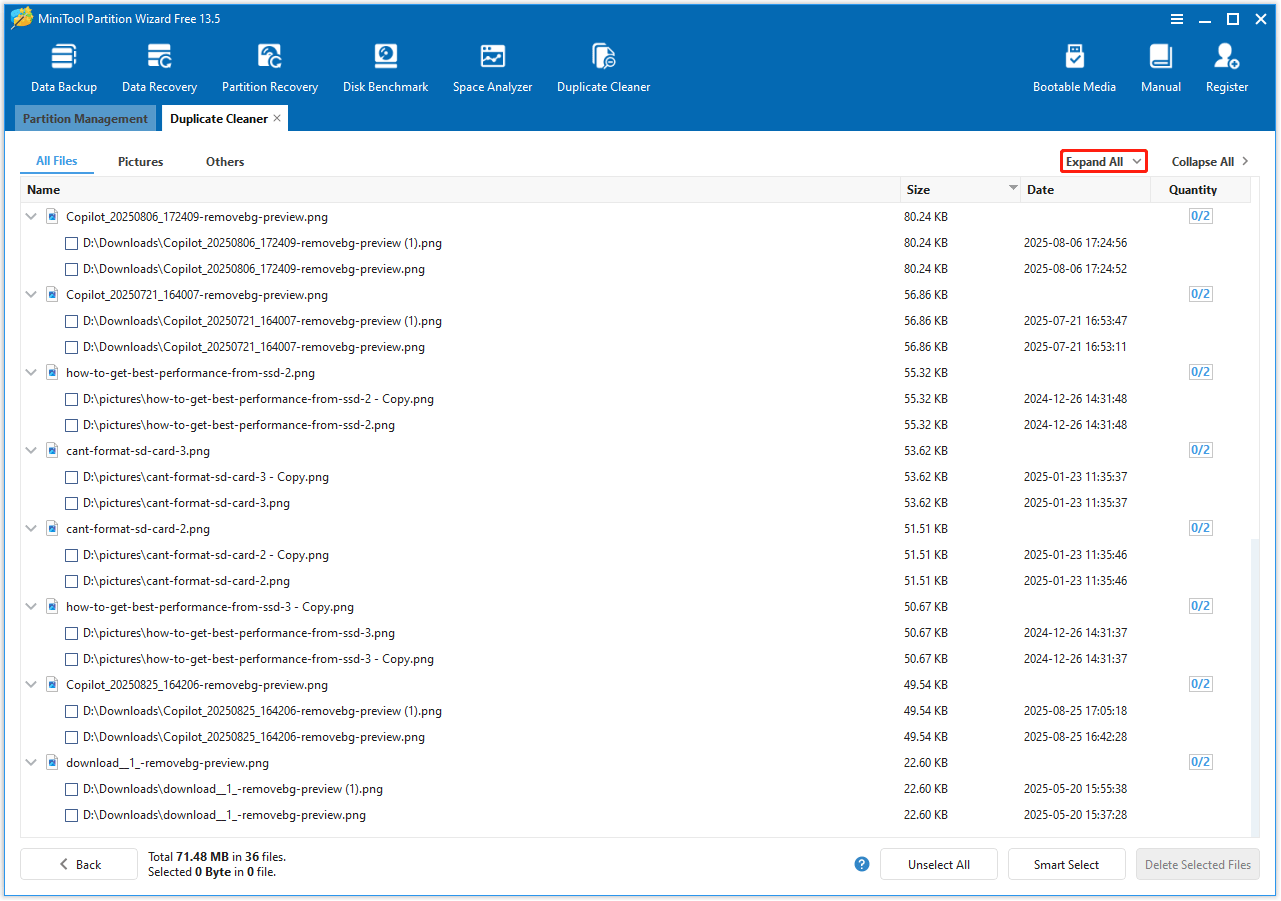Open the Manual icon
The image size is (1281, 901).
tap(1160, 68)
